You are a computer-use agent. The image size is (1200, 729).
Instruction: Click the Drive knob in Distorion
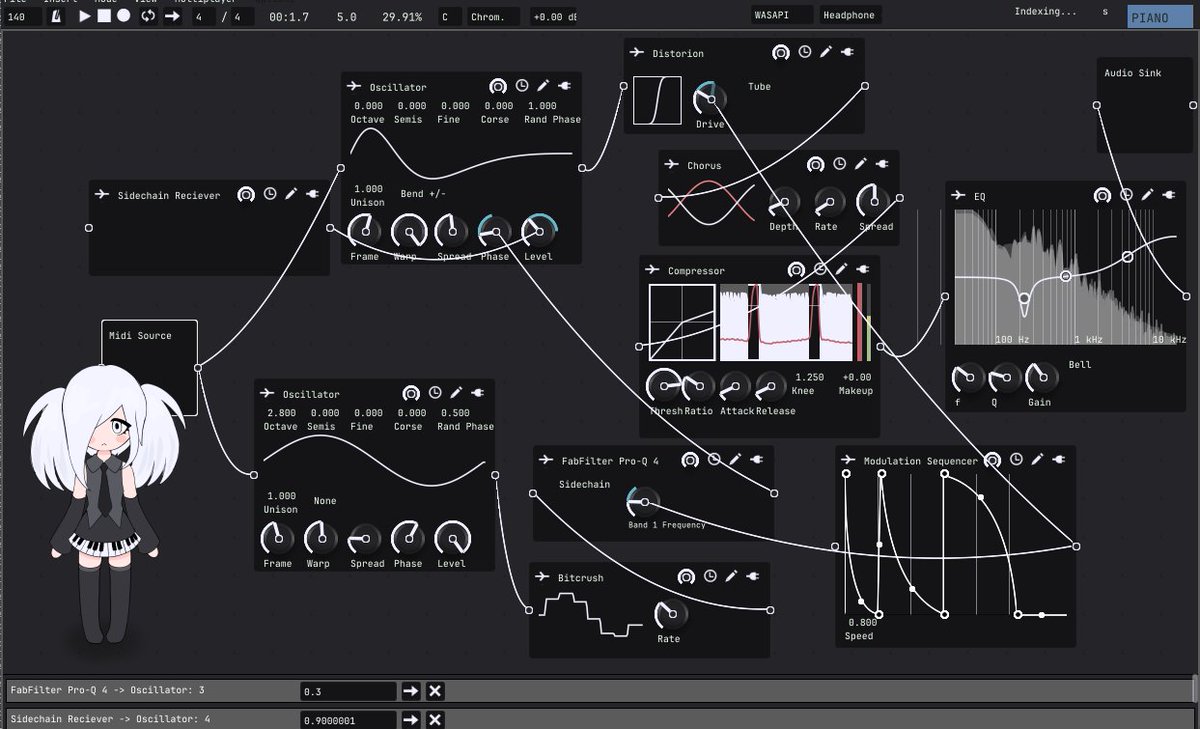(709, 99)
